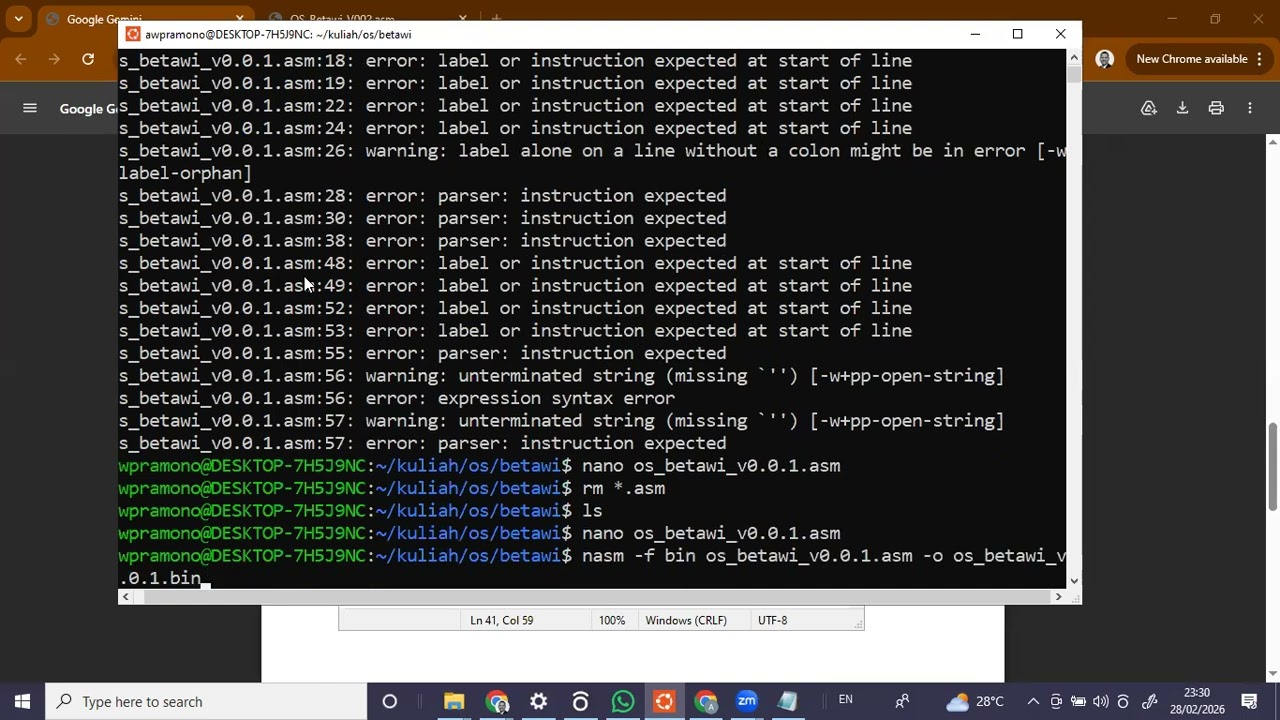Close the Google Gemini tab
The height and width of the screenshot is (720, 1280).
(240, 19)
